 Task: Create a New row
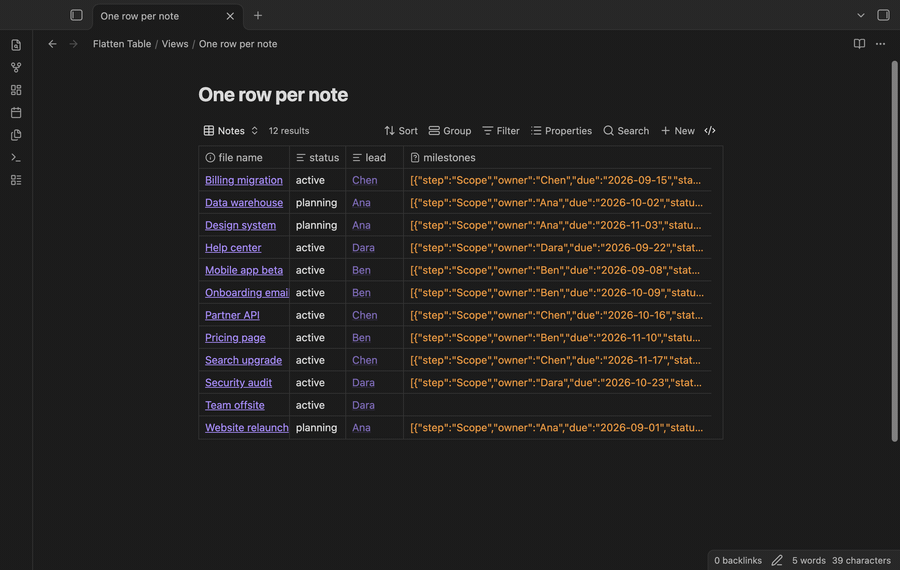(x=678, y=131)
